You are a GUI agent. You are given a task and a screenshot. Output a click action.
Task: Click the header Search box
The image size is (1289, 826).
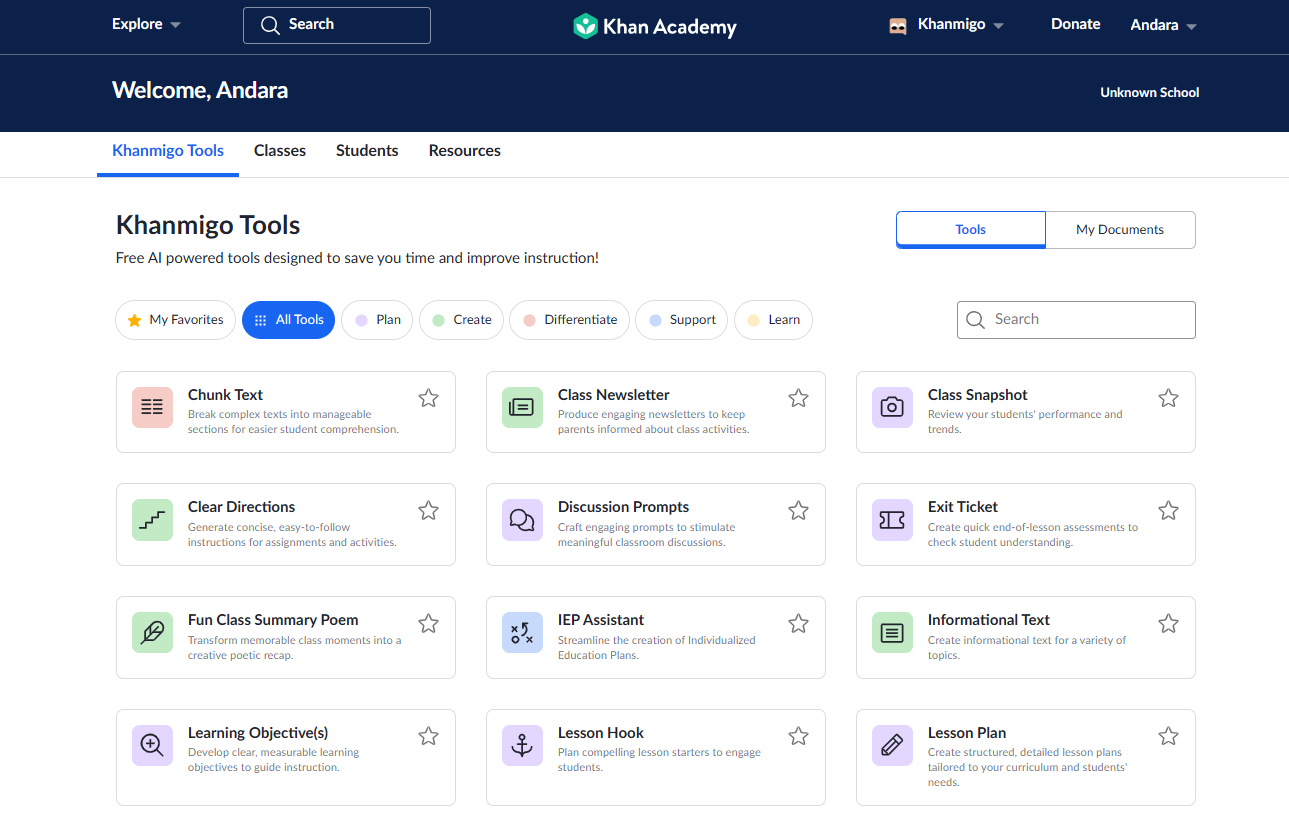point(337,25)
